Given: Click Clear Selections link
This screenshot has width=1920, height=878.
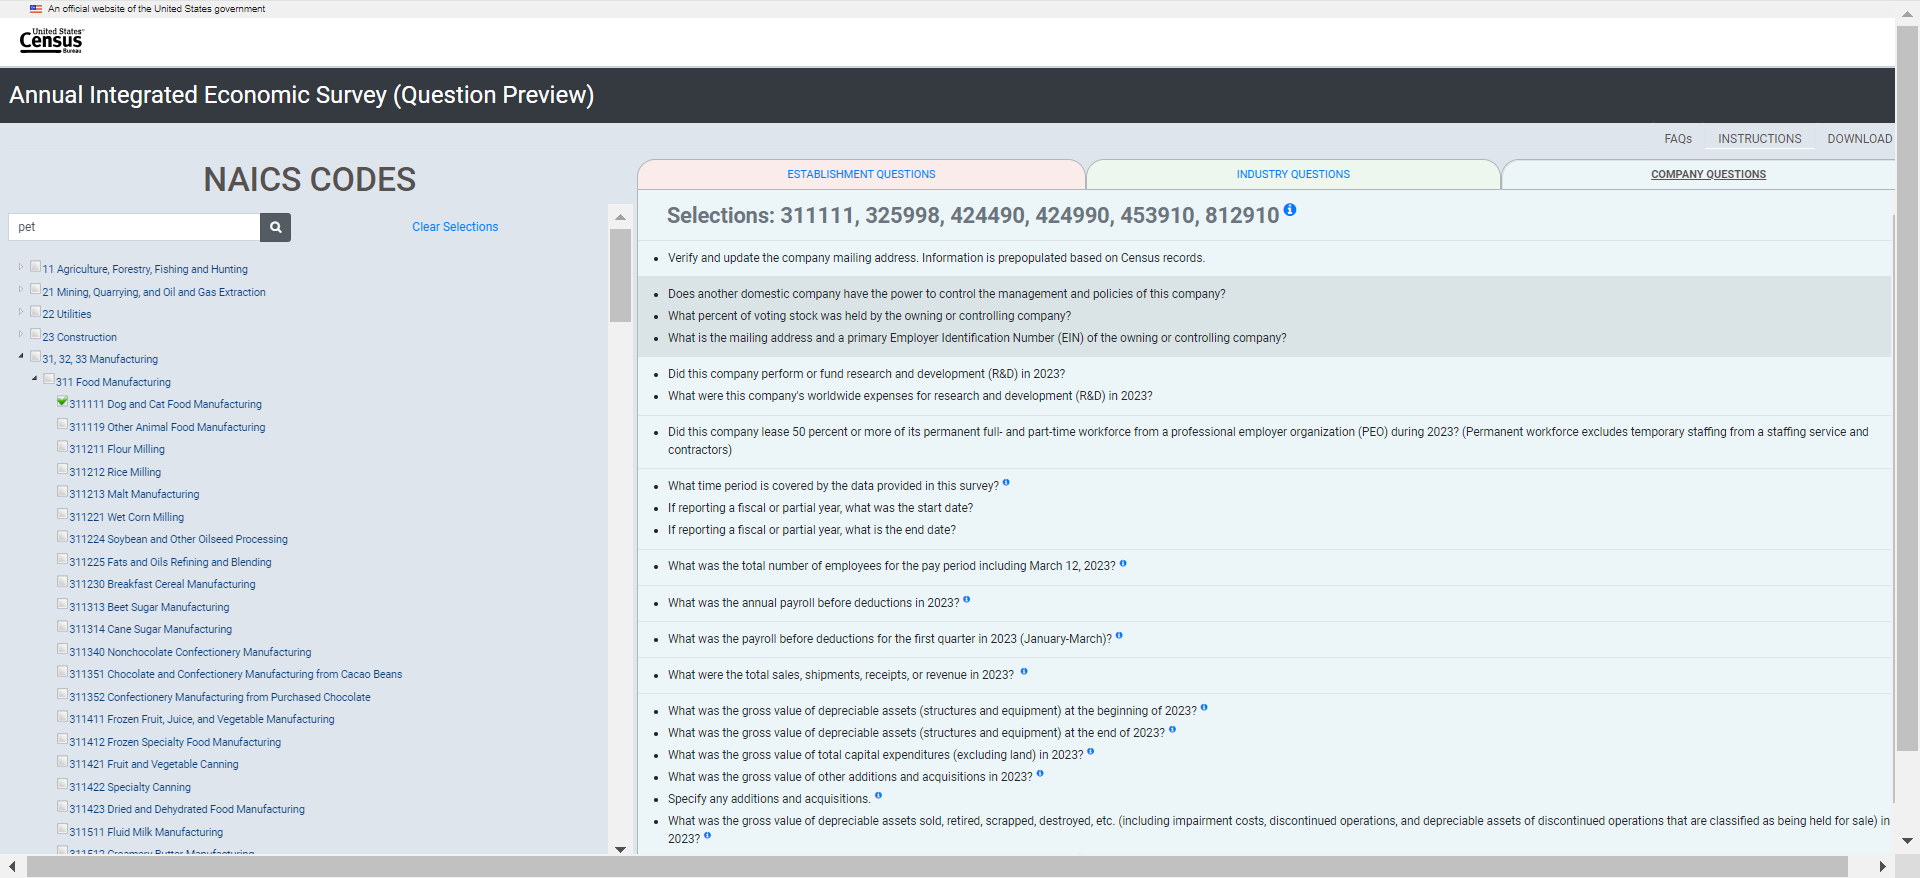Looking at the screenshot, I should (455, 227).
